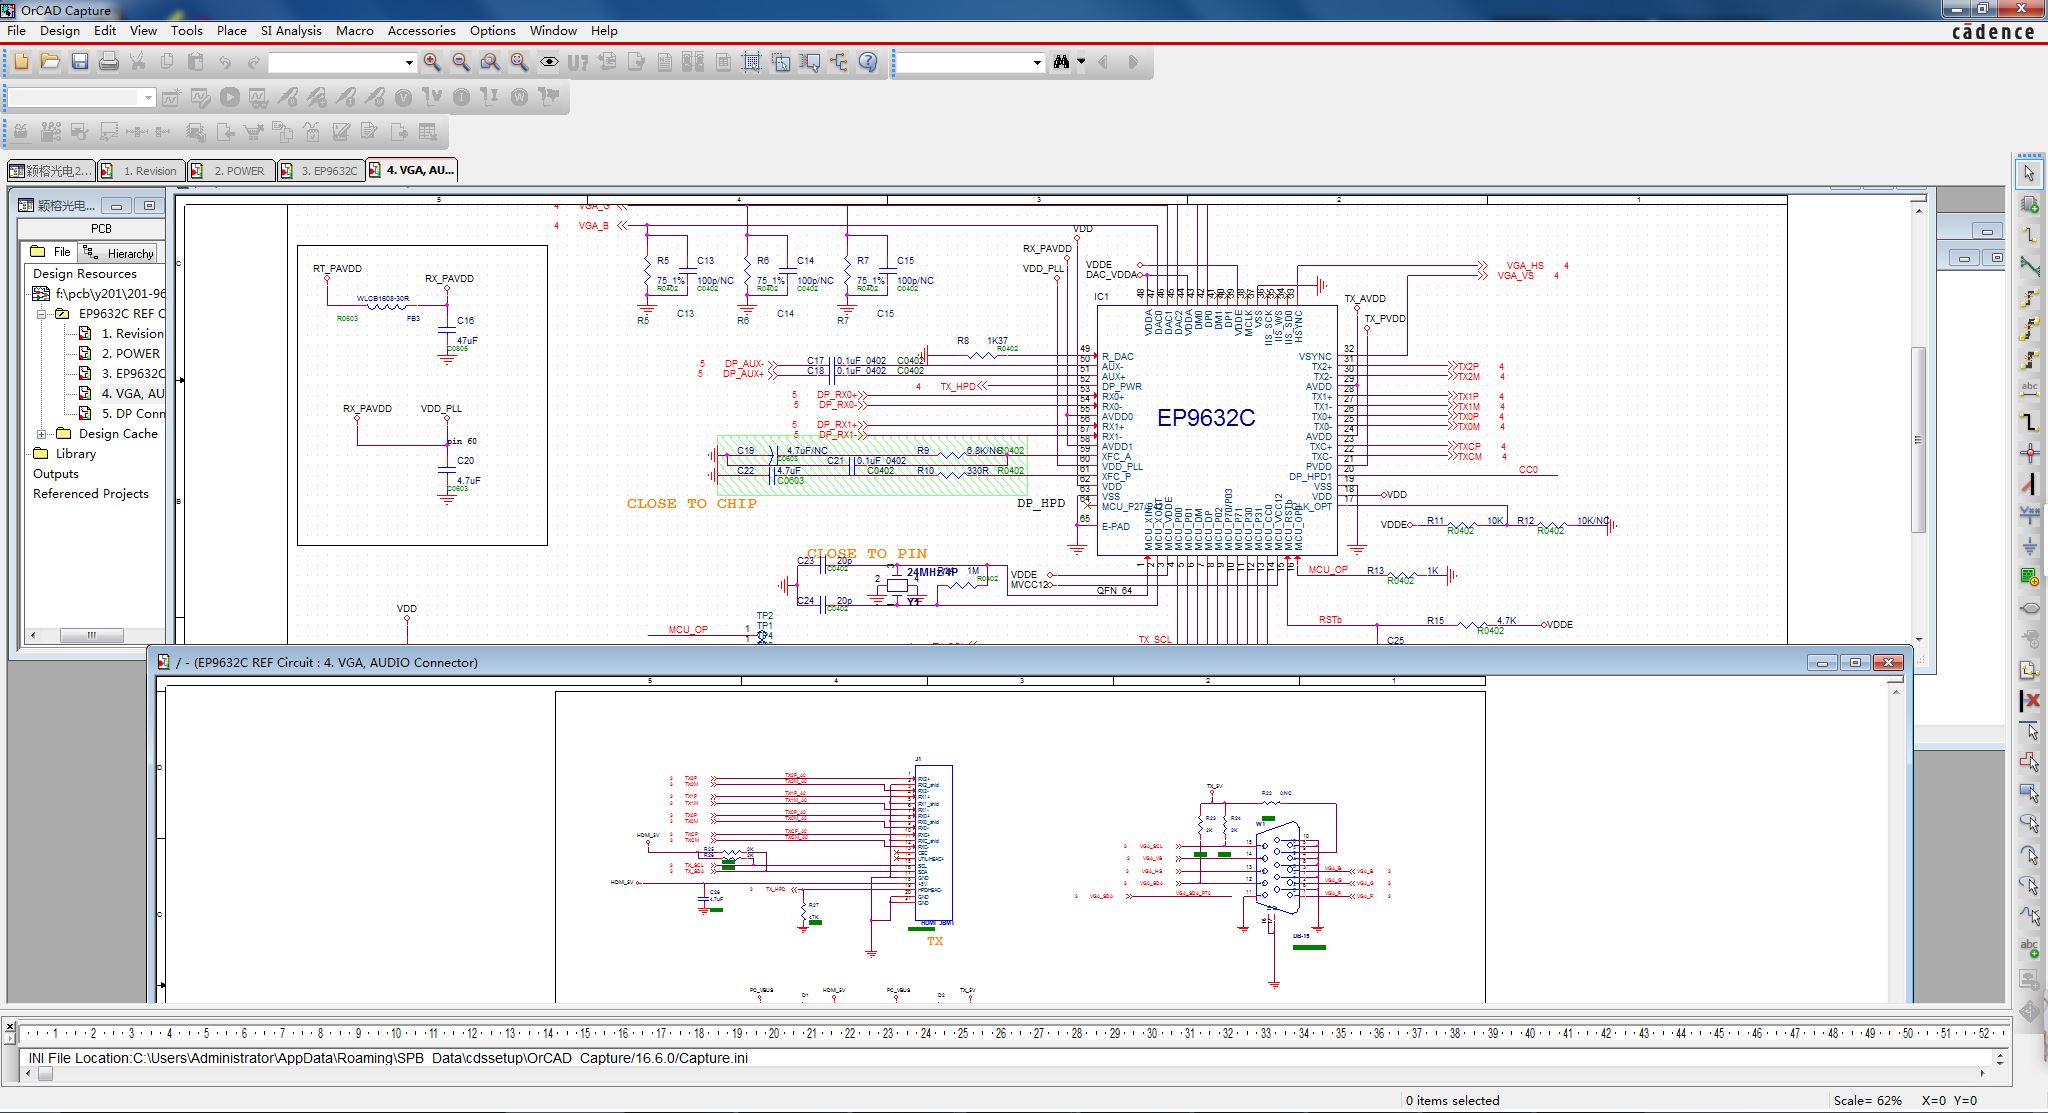
Task: Click the Print icon on the toolbar
Action: pyautogui.click(x=108, y=62)
